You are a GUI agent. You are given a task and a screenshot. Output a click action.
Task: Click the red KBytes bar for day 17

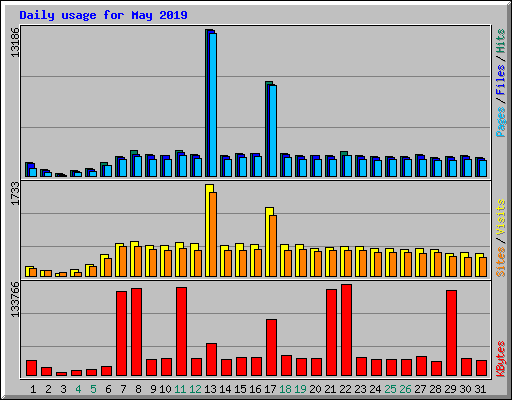pyautogui.click(x=271, y=347)
